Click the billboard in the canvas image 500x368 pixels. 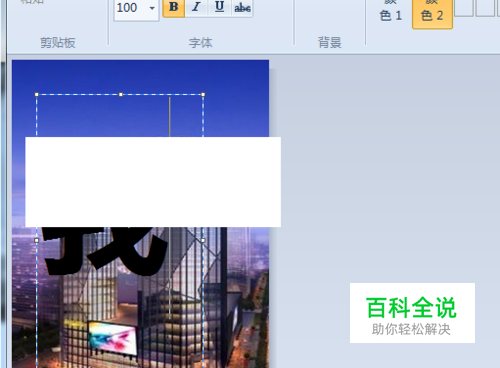tap(113, 338)
